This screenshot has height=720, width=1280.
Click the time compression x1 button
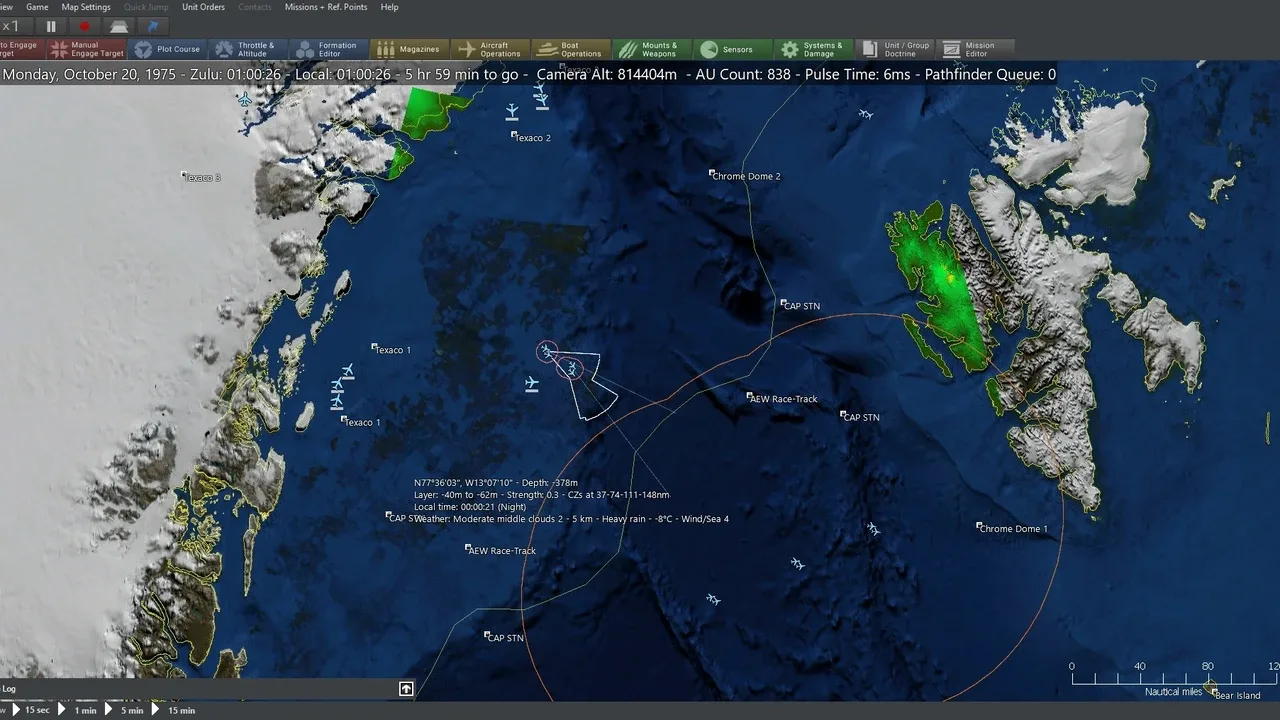pyautogui.click(x=12, y=27)
